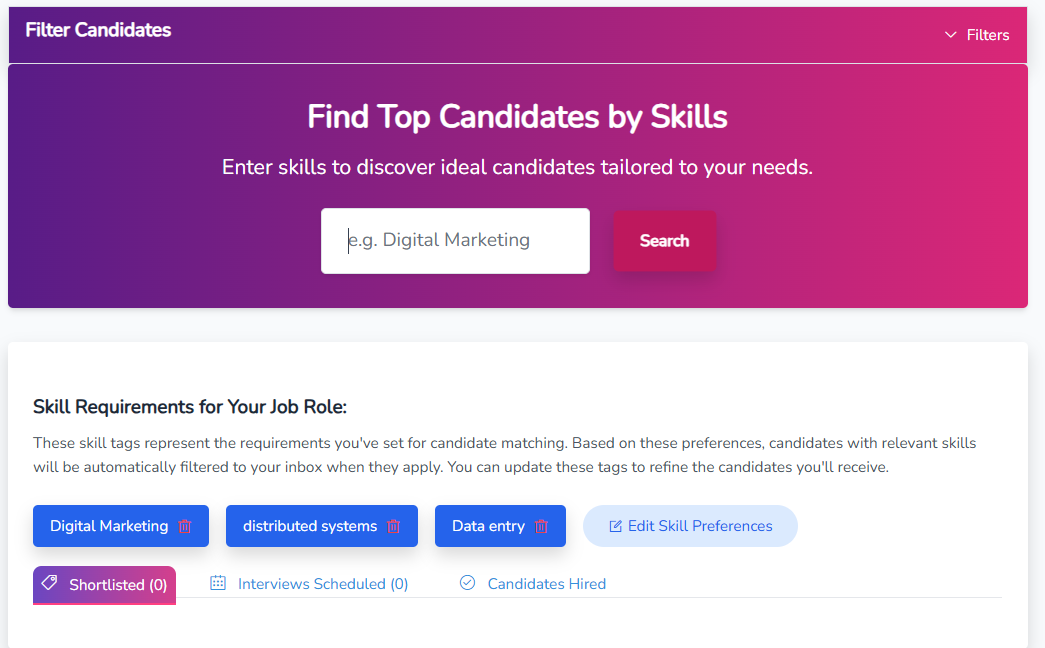
Task: Select the Candidates Hired tab
Action: [x=546, y=584]
